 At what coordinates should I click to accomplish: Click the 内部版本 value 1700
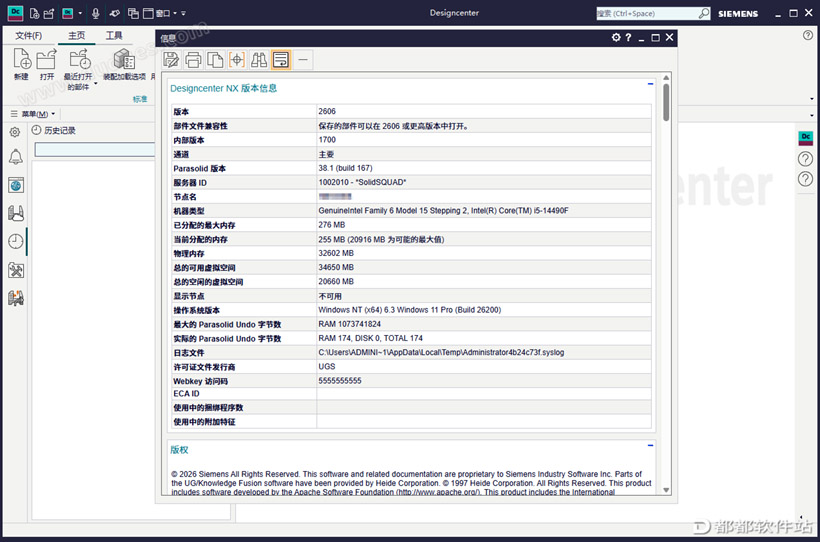tap(327, 140)
